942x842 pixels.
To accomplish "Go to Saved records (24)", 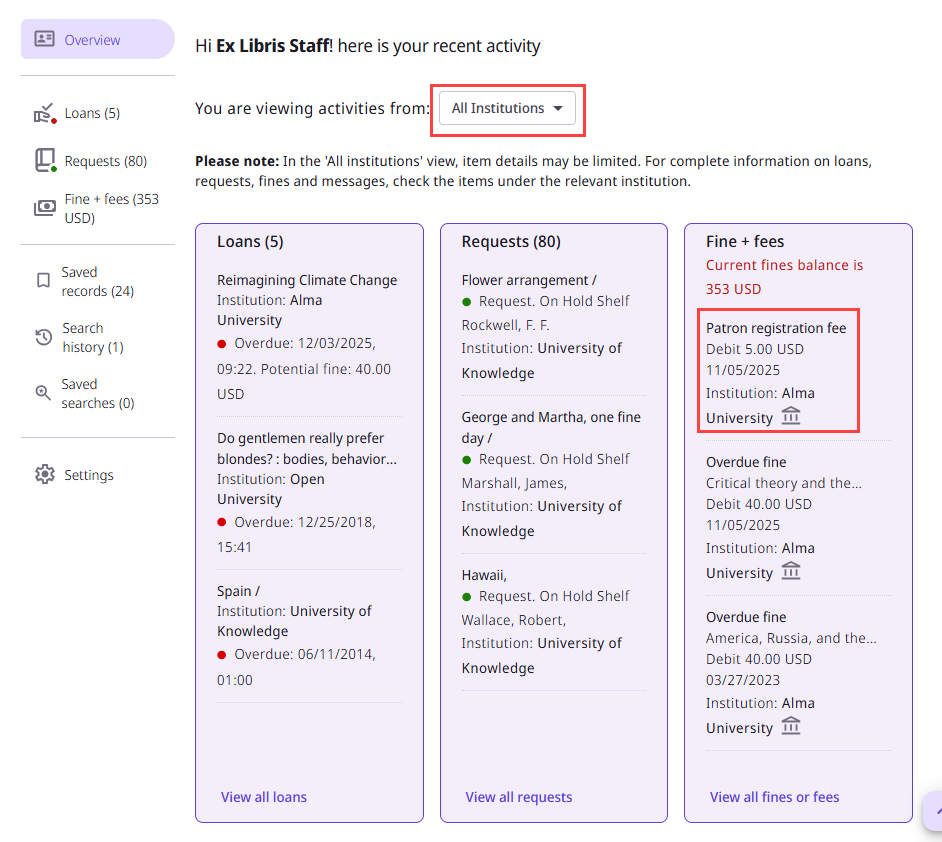I will [x=97, y=282].
